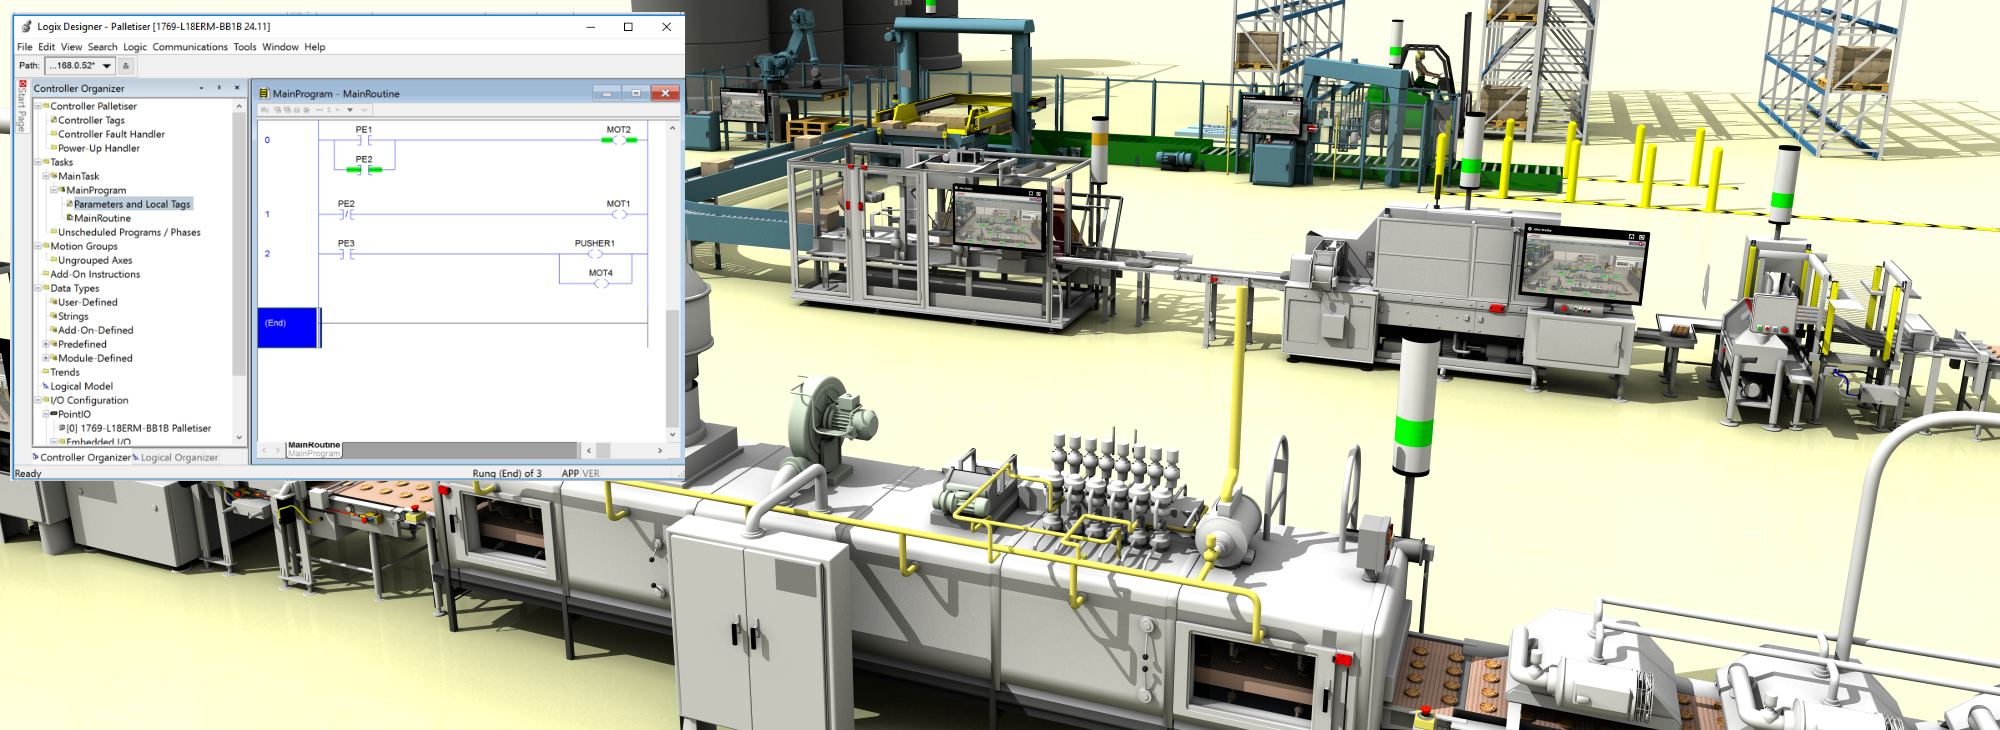Click the energized PE2 contact in rung 0
The height and width of the screenshot is (730, 2000).
pos(364,170)
